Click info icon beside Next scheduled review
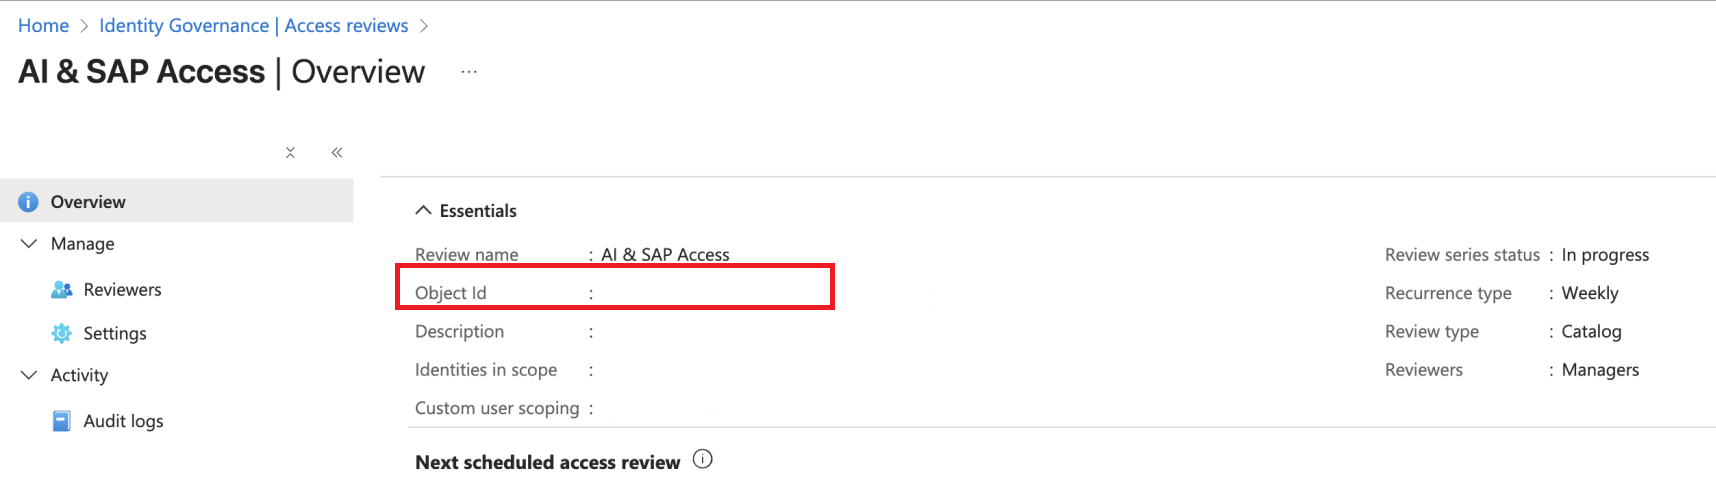This screenshot has height=500, width=1716. point(703,460)
